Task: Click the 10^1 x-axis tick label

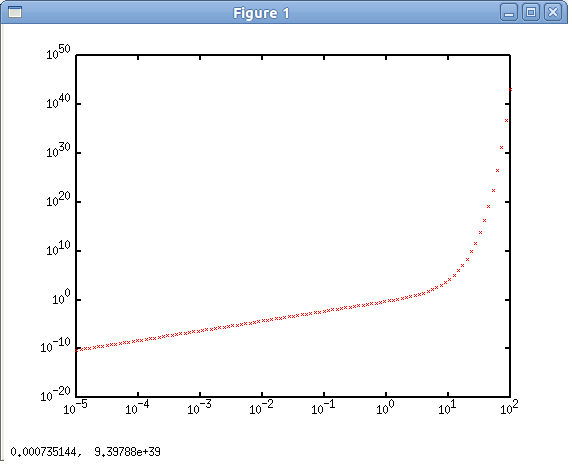Action: coord(447,407)
